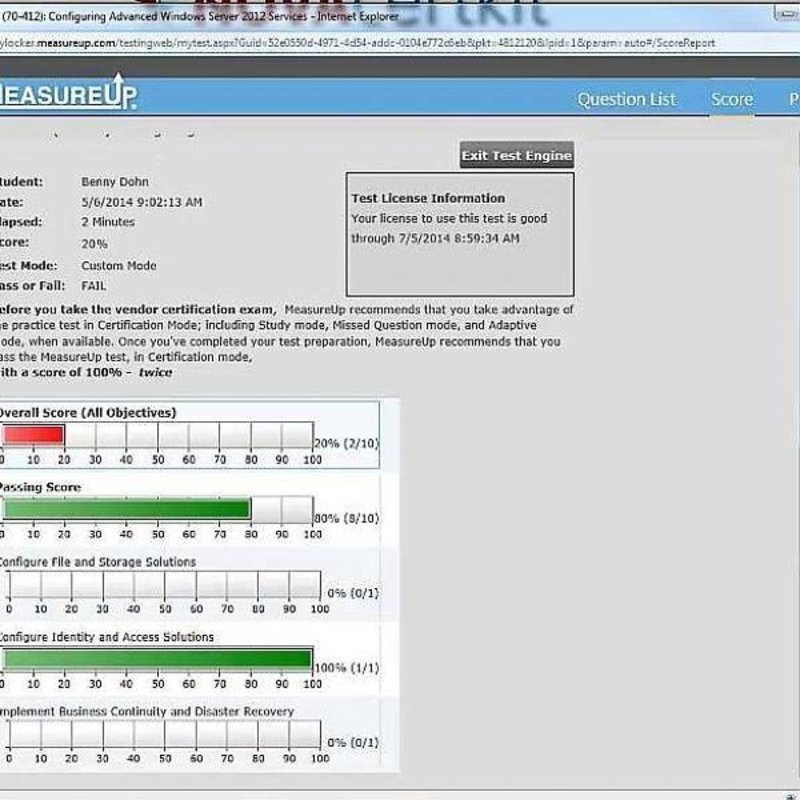This screenshot has width=800, height=800.
Task: Switch to the Score tab
Action: [x=732, y=99]
